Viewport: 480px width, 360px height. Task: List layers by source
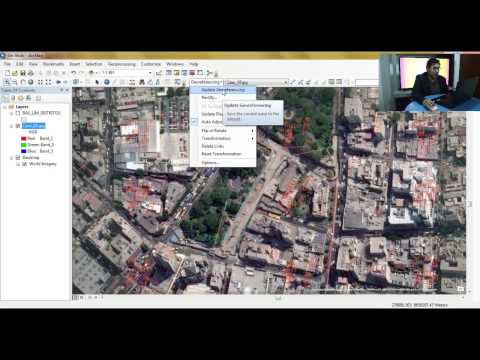[13, 98]
